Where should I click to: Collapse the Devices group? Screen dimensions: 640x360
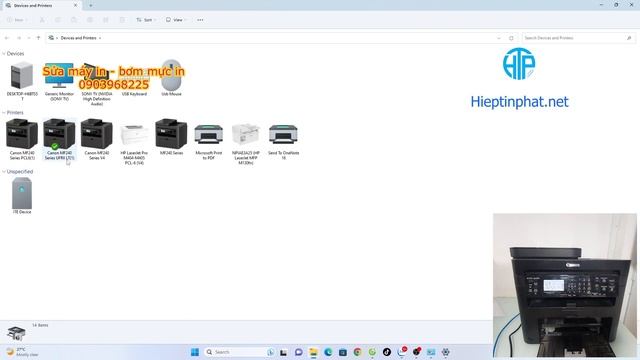(4, 53)
